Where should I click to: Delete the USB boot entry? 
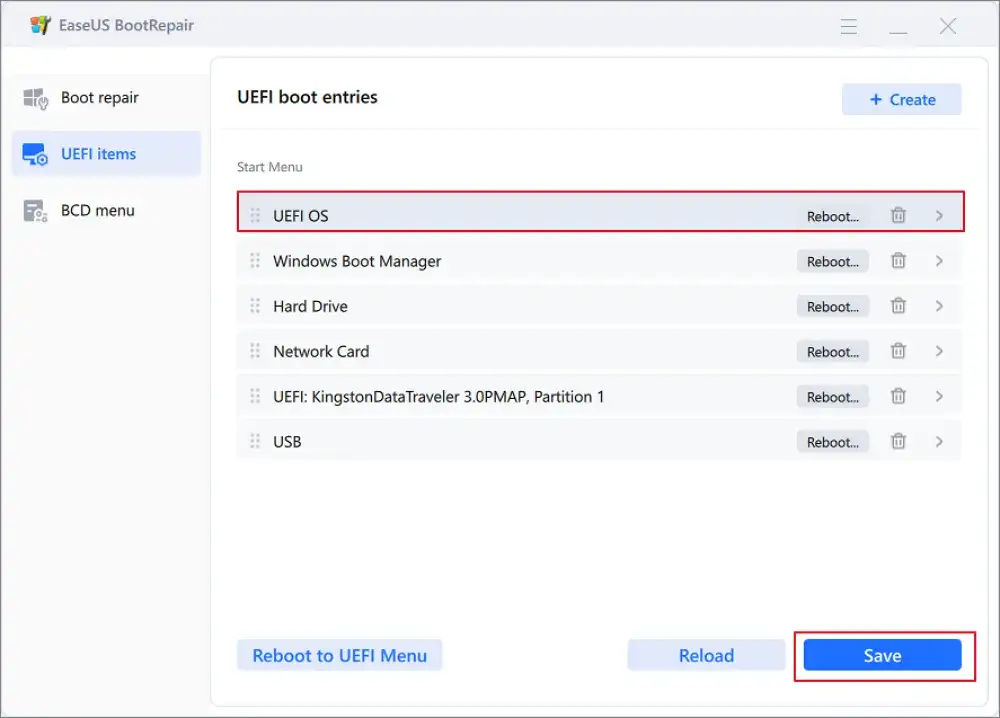(x=898, y=441)
